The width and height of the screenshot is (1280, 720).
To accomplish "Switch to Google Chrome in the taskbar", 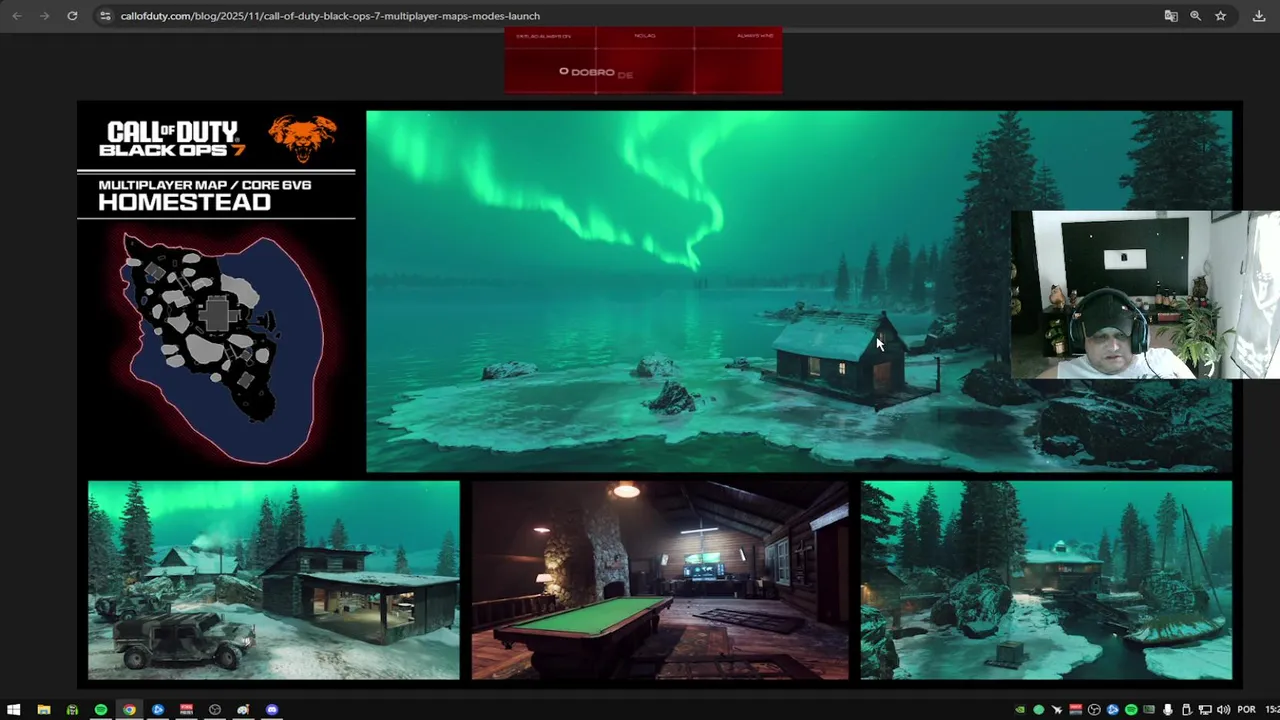I will pyautogui.click(x=129, y=710).
